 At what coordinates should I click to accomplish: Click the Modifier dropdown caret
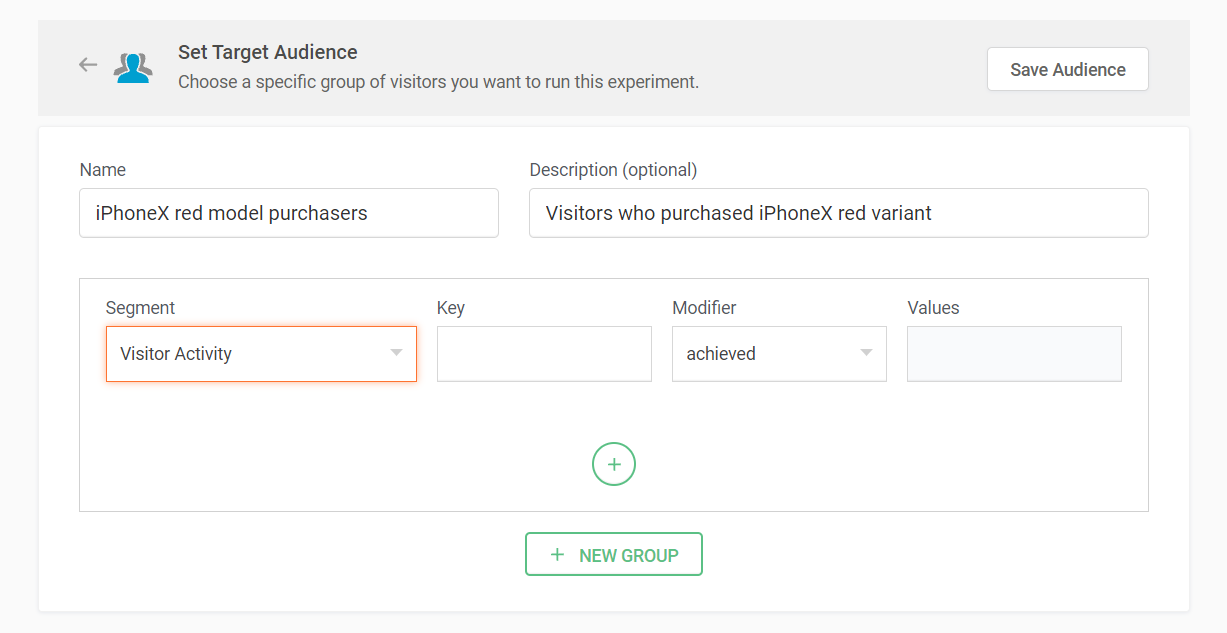coord(866,353)
